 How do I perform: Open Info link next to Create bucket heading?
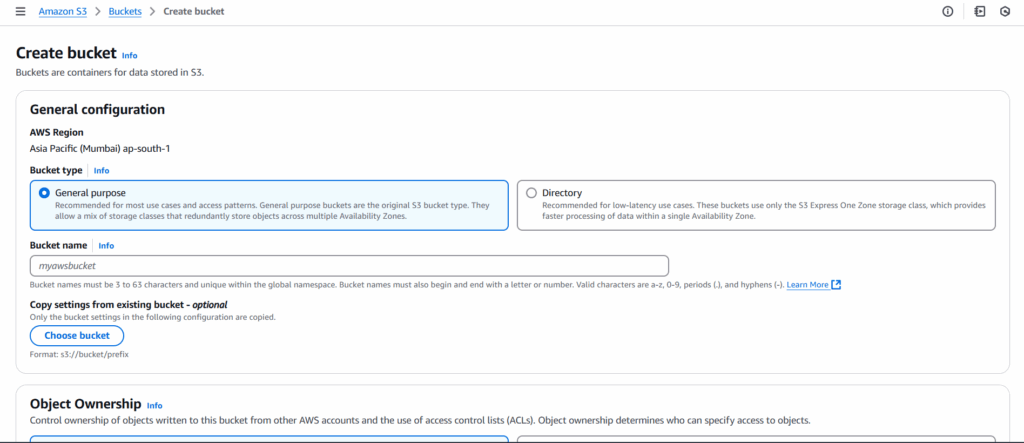pos(129,56)
